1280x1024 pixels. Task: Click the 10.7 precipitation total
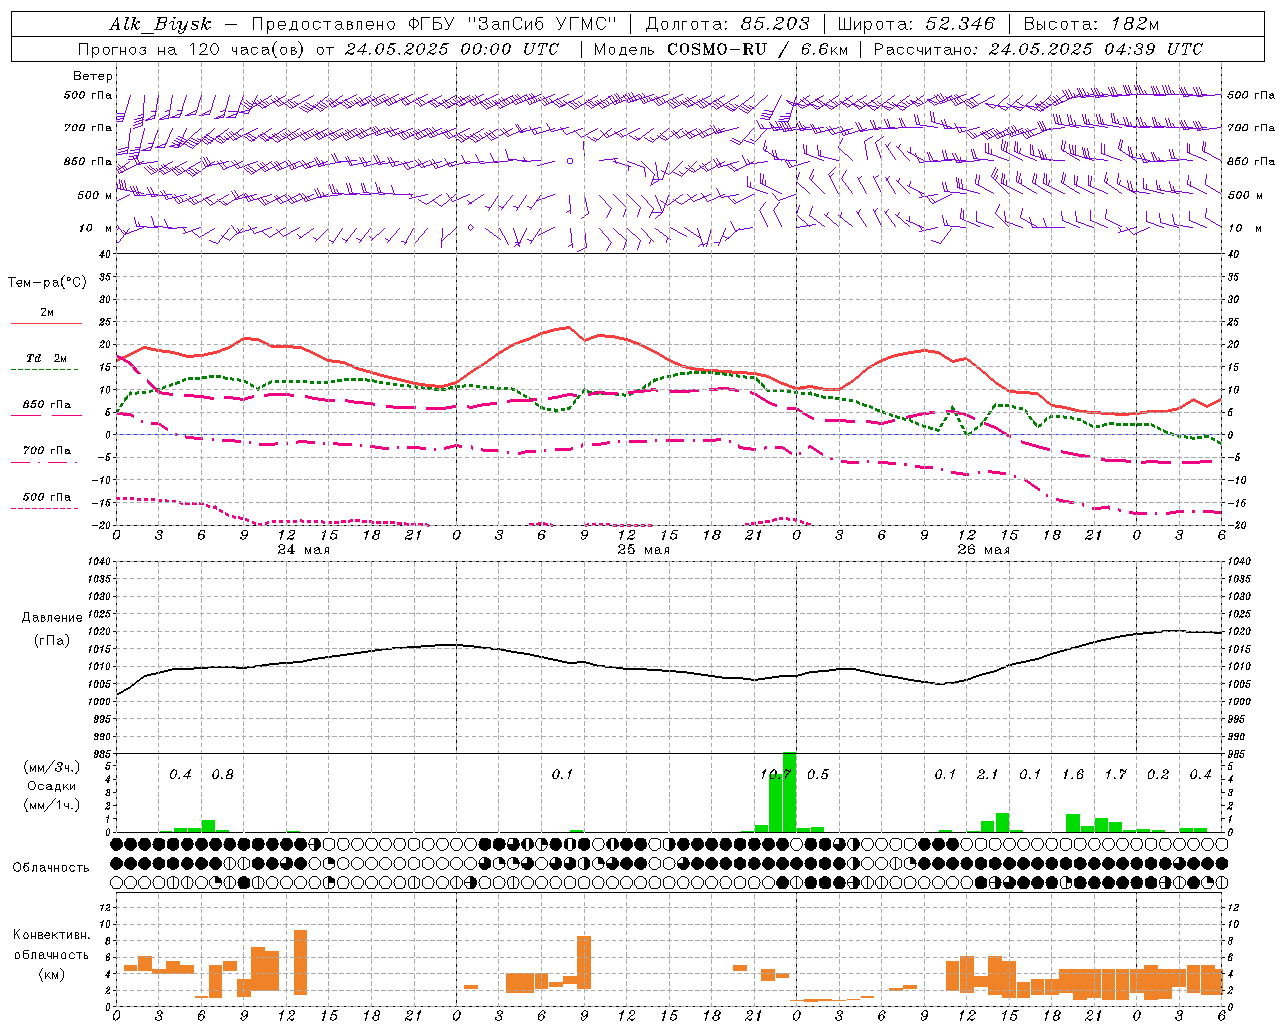[776, 774]
